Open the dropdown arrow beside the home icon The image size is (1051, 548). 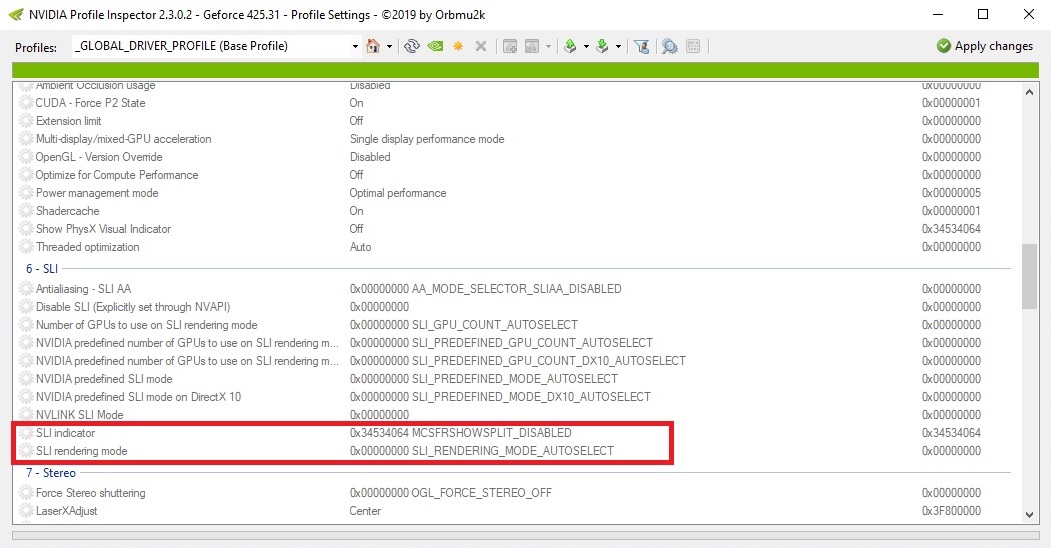pos(389,47)
